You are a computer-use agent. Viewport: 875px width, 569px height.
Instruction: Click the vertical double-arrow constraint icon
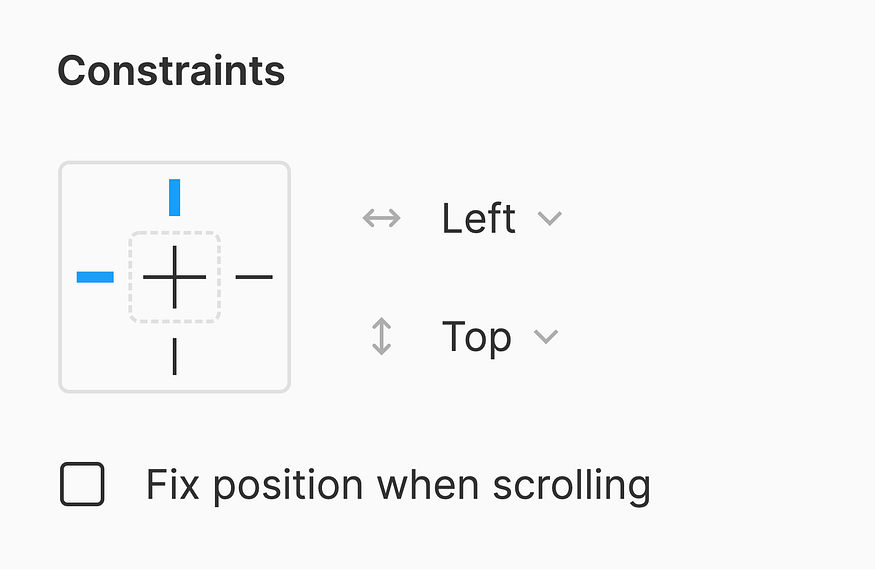pos(381,337)
